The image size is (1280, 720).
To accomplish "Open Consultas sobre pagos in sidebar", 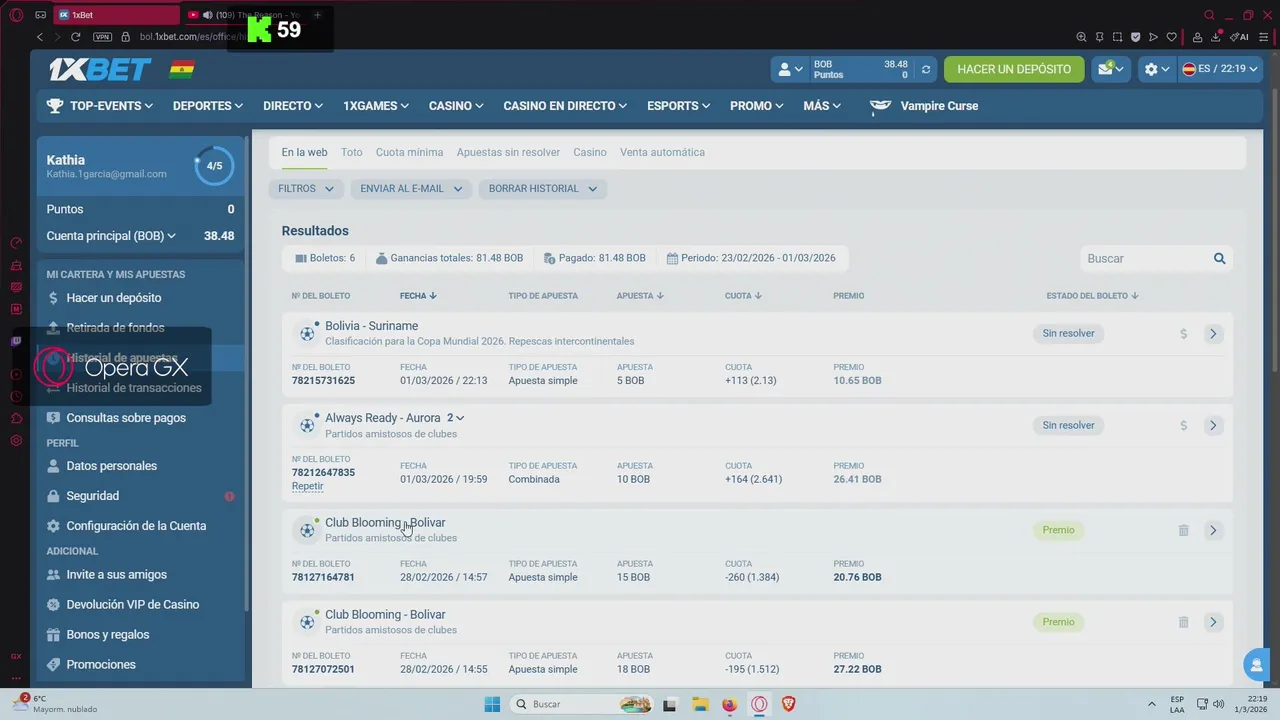I will click(x=125, y=418).
